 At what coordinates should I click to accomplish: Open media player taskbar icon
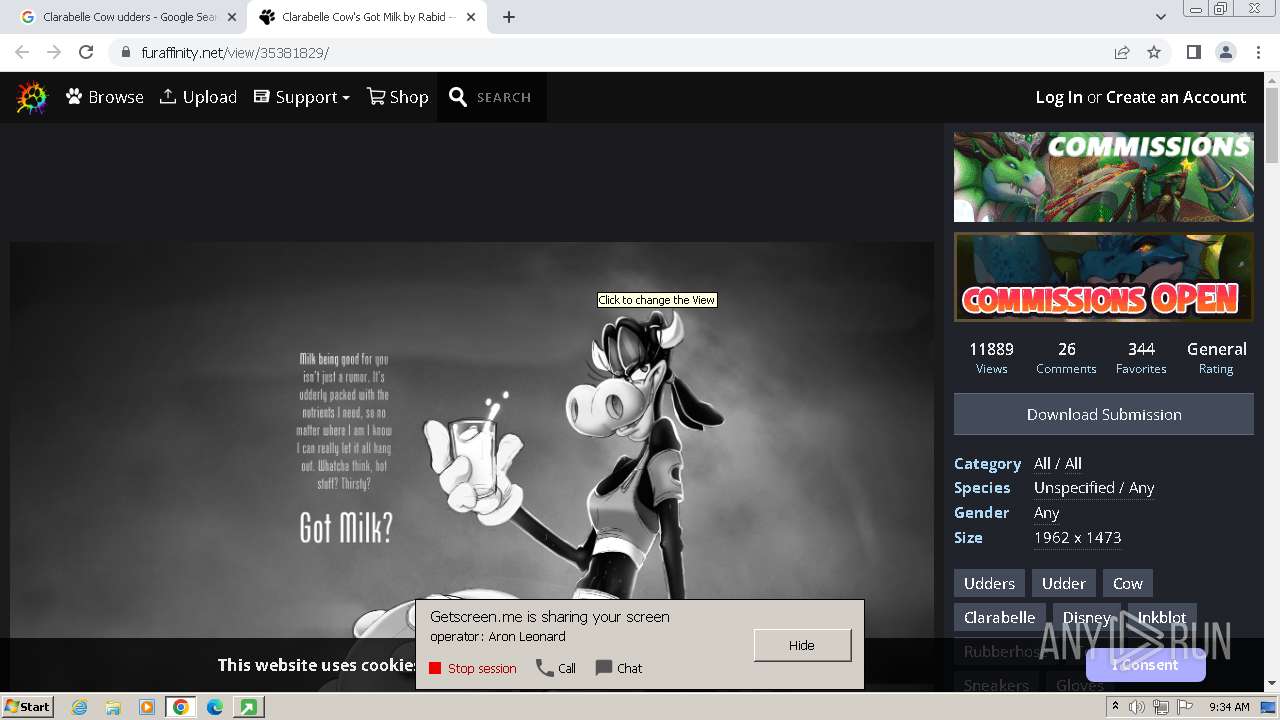(147, 707)
